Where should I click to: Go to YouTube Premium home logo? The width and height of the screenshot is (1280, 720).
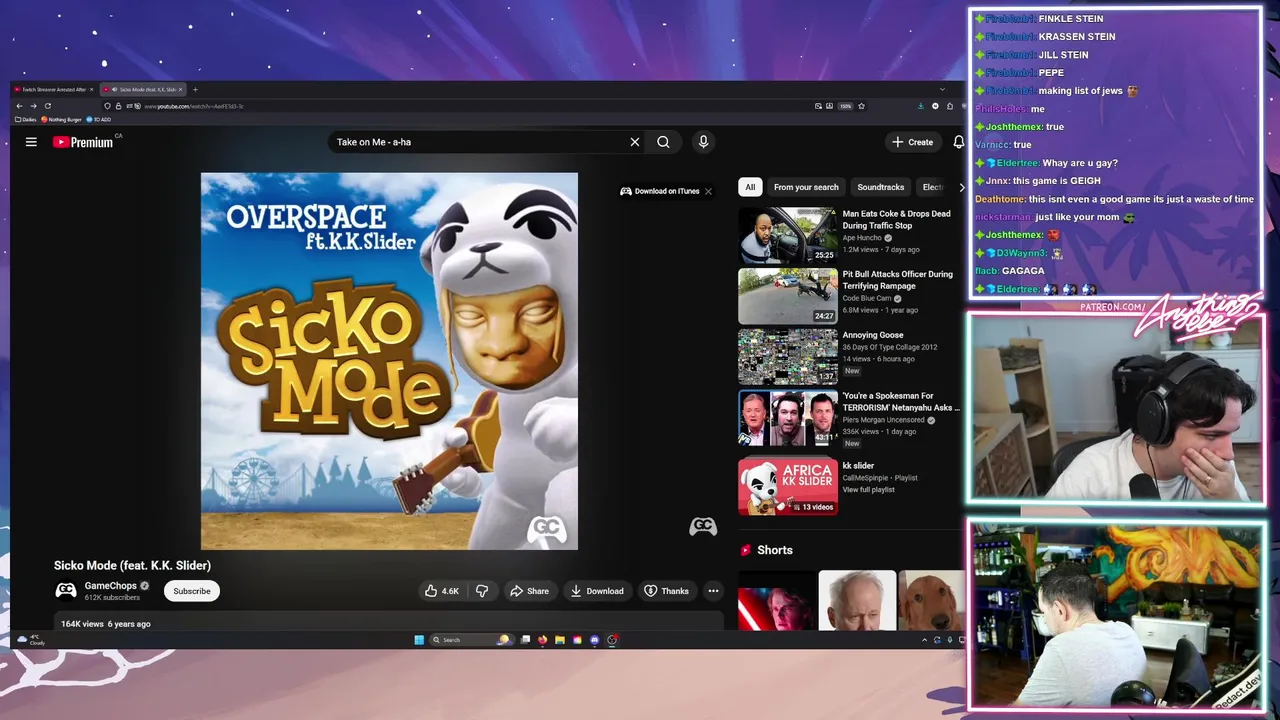(84, 142)
